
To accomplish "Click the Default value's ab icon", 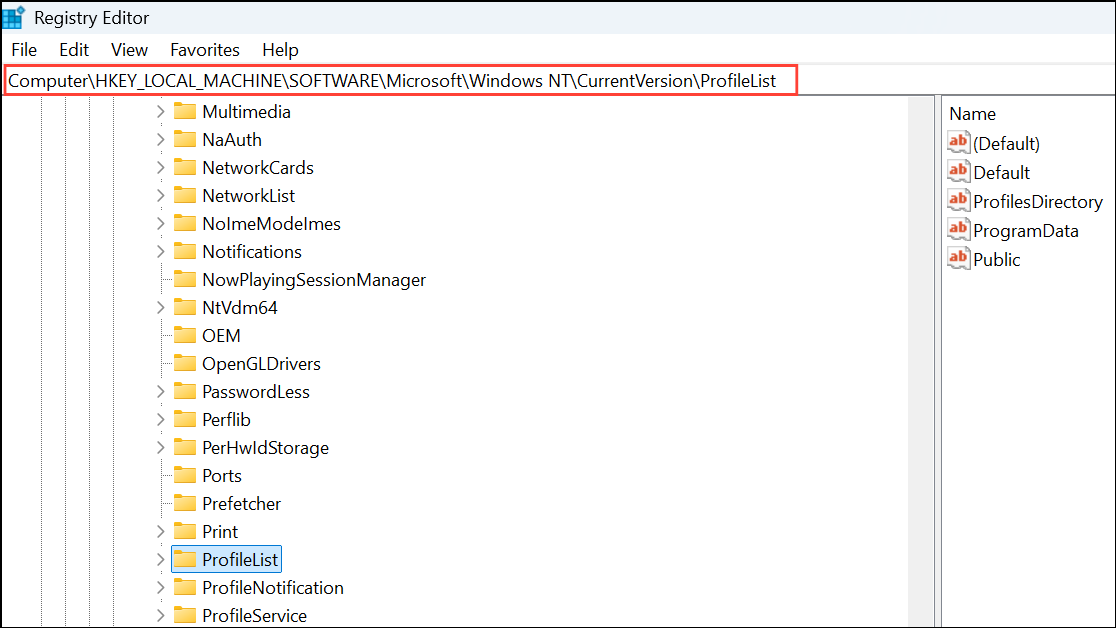I will pos(959,172).
